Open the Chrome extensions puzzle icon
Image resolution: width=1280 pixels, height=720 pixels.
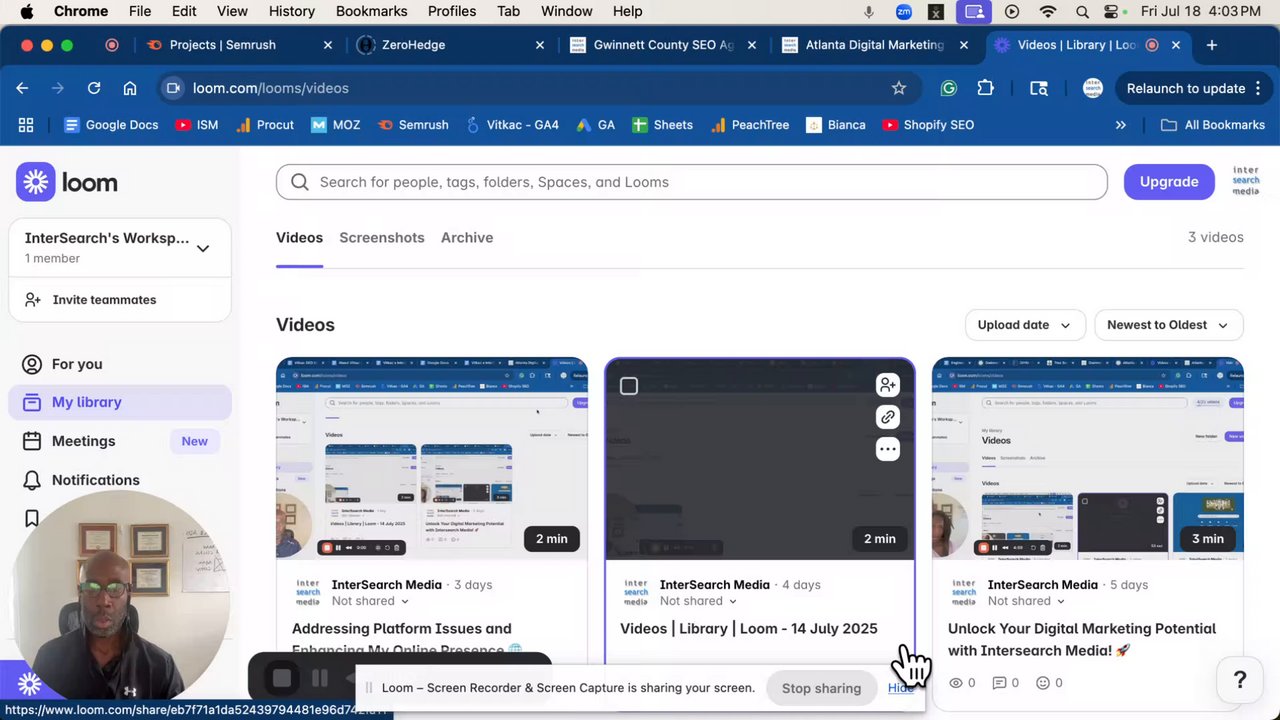click(x=985, y=88)
